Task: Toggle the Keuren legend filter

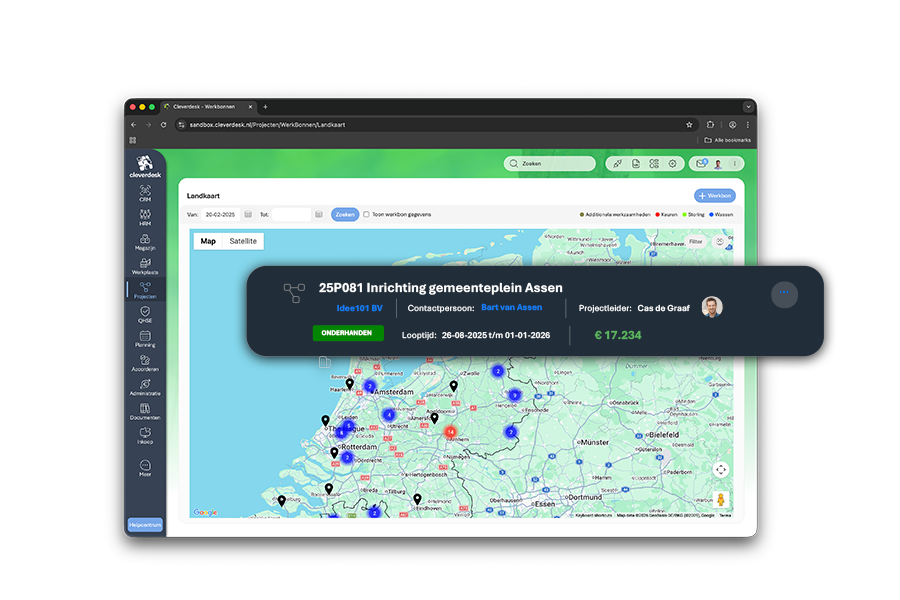Action: coord(658,214)
